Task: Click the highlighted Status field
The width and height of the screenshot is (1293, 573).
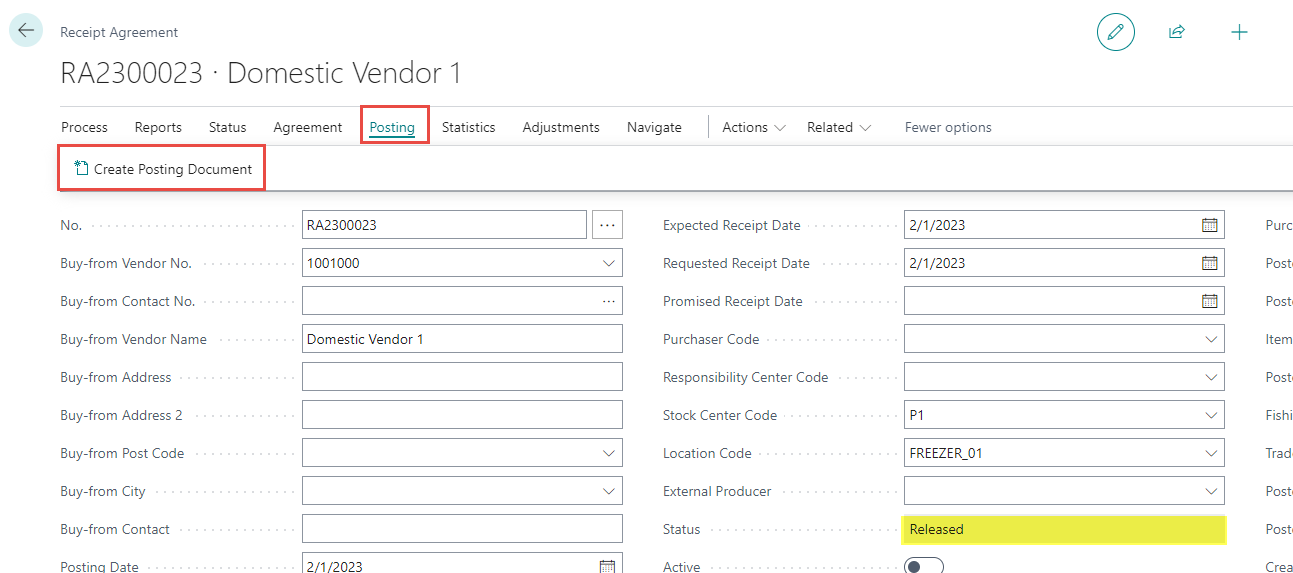Action: [1064, 529]
